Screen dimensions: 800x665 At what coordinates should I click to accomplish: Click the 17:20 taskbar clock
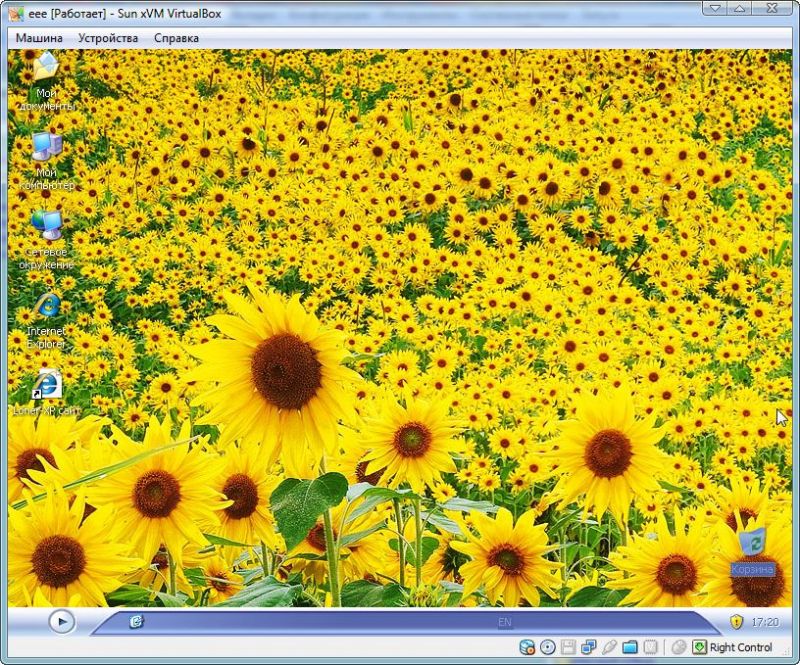pos(765,622)
